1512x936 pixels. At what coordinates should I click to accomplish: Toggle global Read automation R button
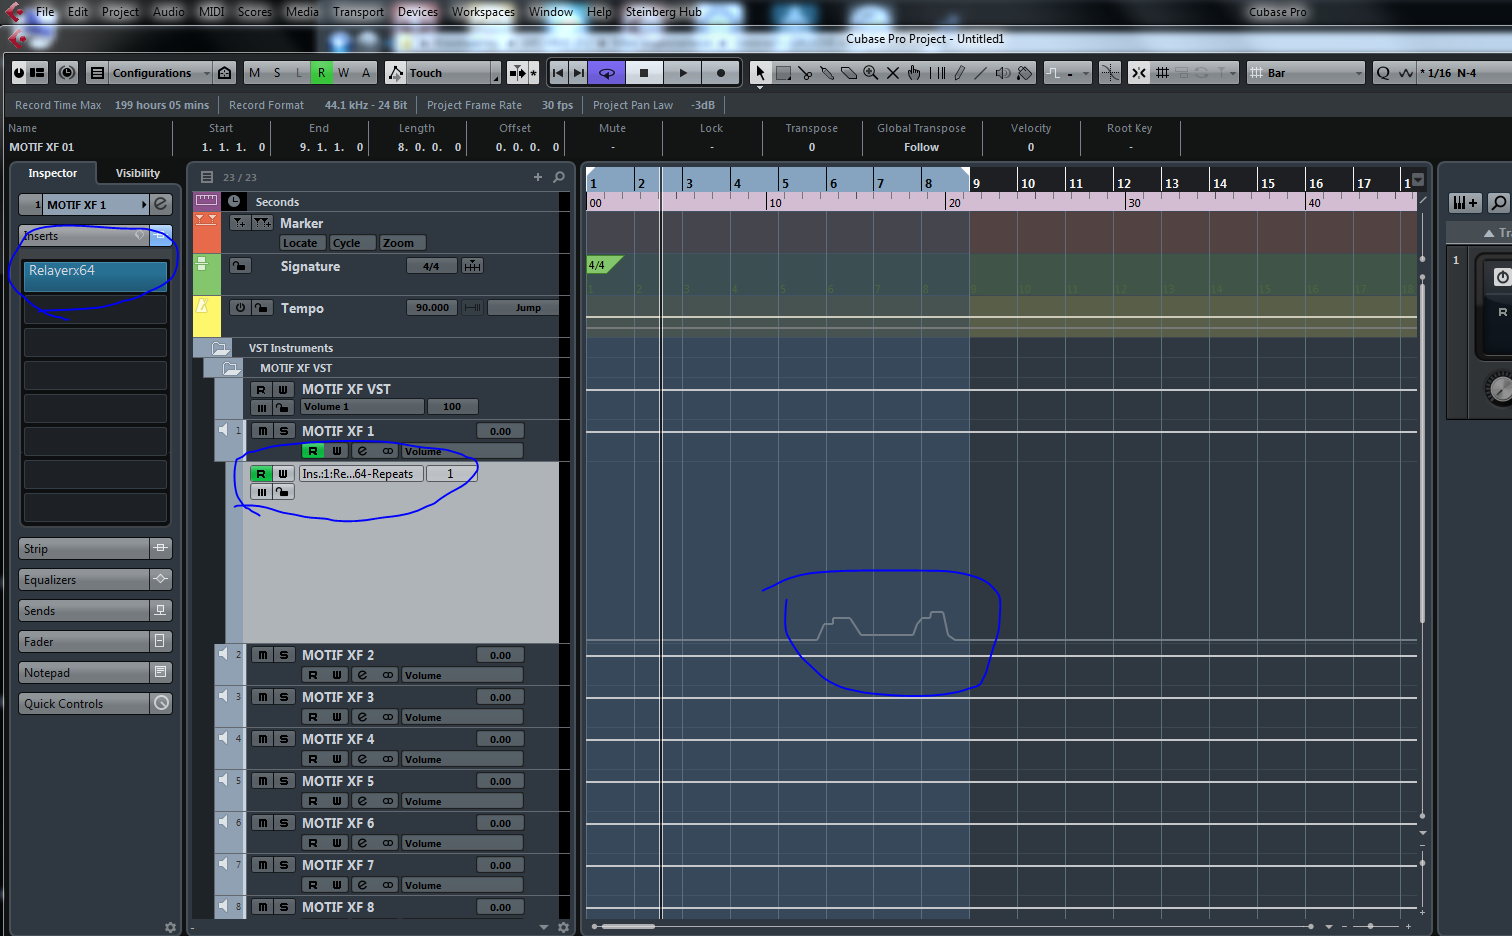[x=321, y=73]
